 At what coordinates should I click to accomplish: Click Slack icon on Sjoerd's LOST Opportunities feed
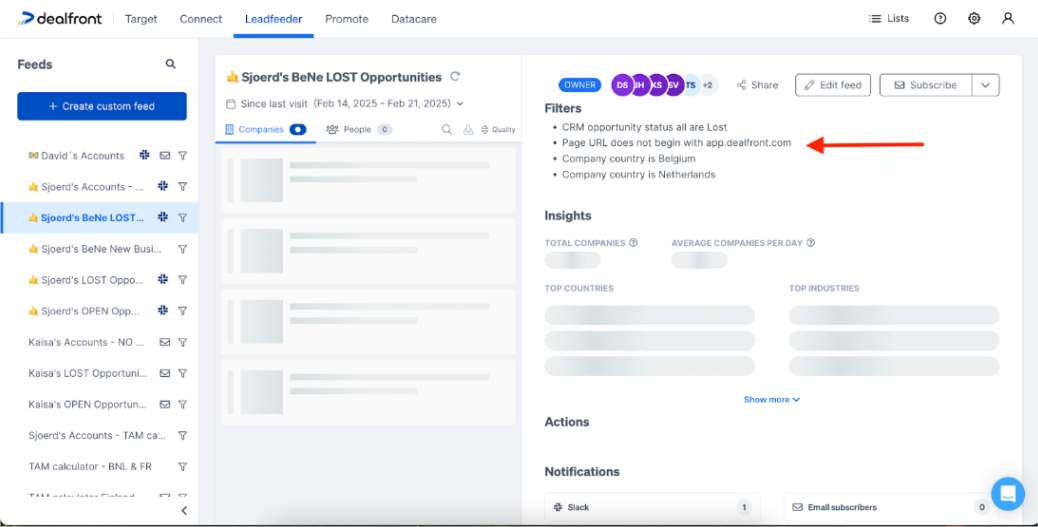[163, 279]
